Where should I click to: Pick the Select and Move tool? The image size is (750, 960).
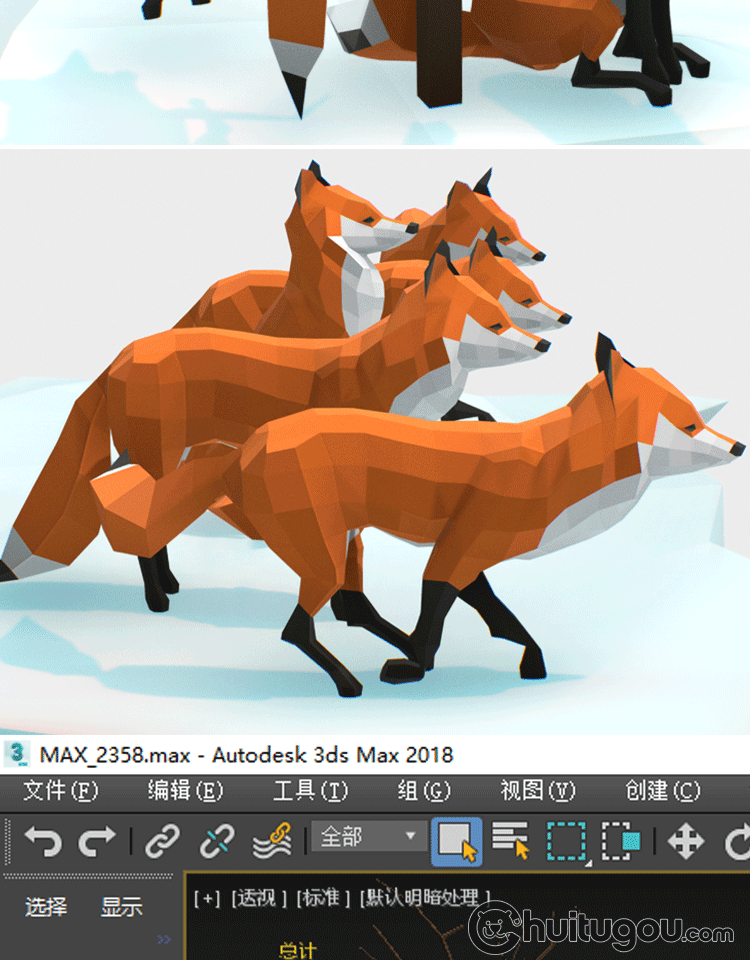[x=685, y=842]
